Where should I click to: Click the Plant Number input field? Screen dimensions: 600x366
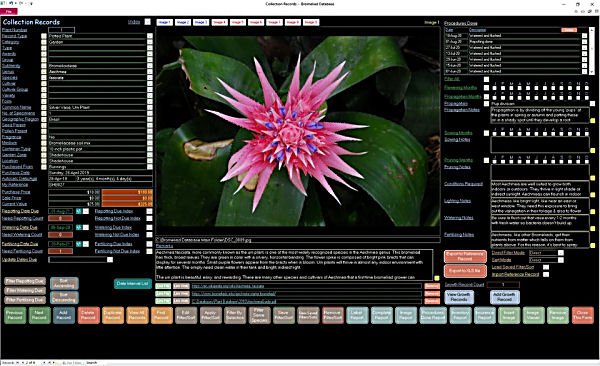click(61, 29)
